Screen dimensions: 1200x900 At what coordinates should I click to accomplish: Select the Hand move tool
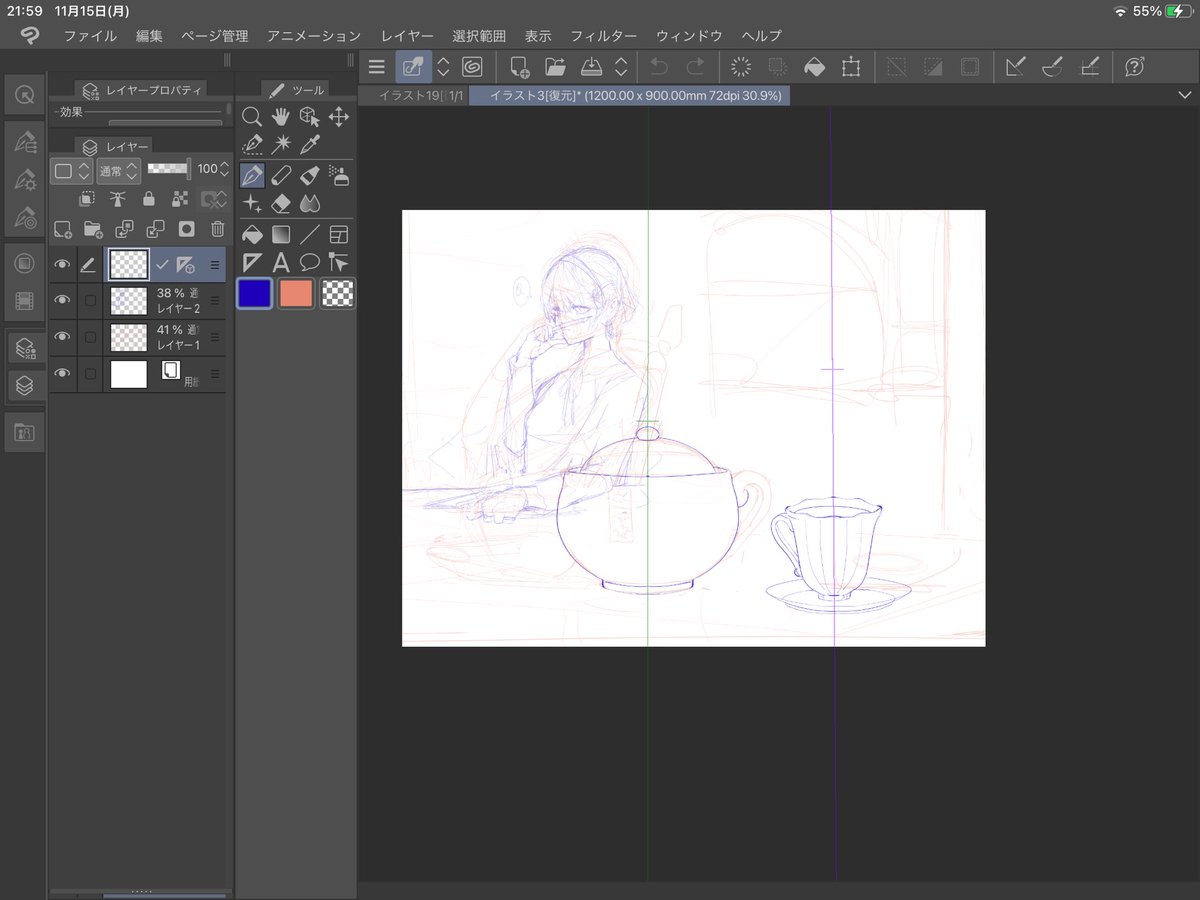281,117
